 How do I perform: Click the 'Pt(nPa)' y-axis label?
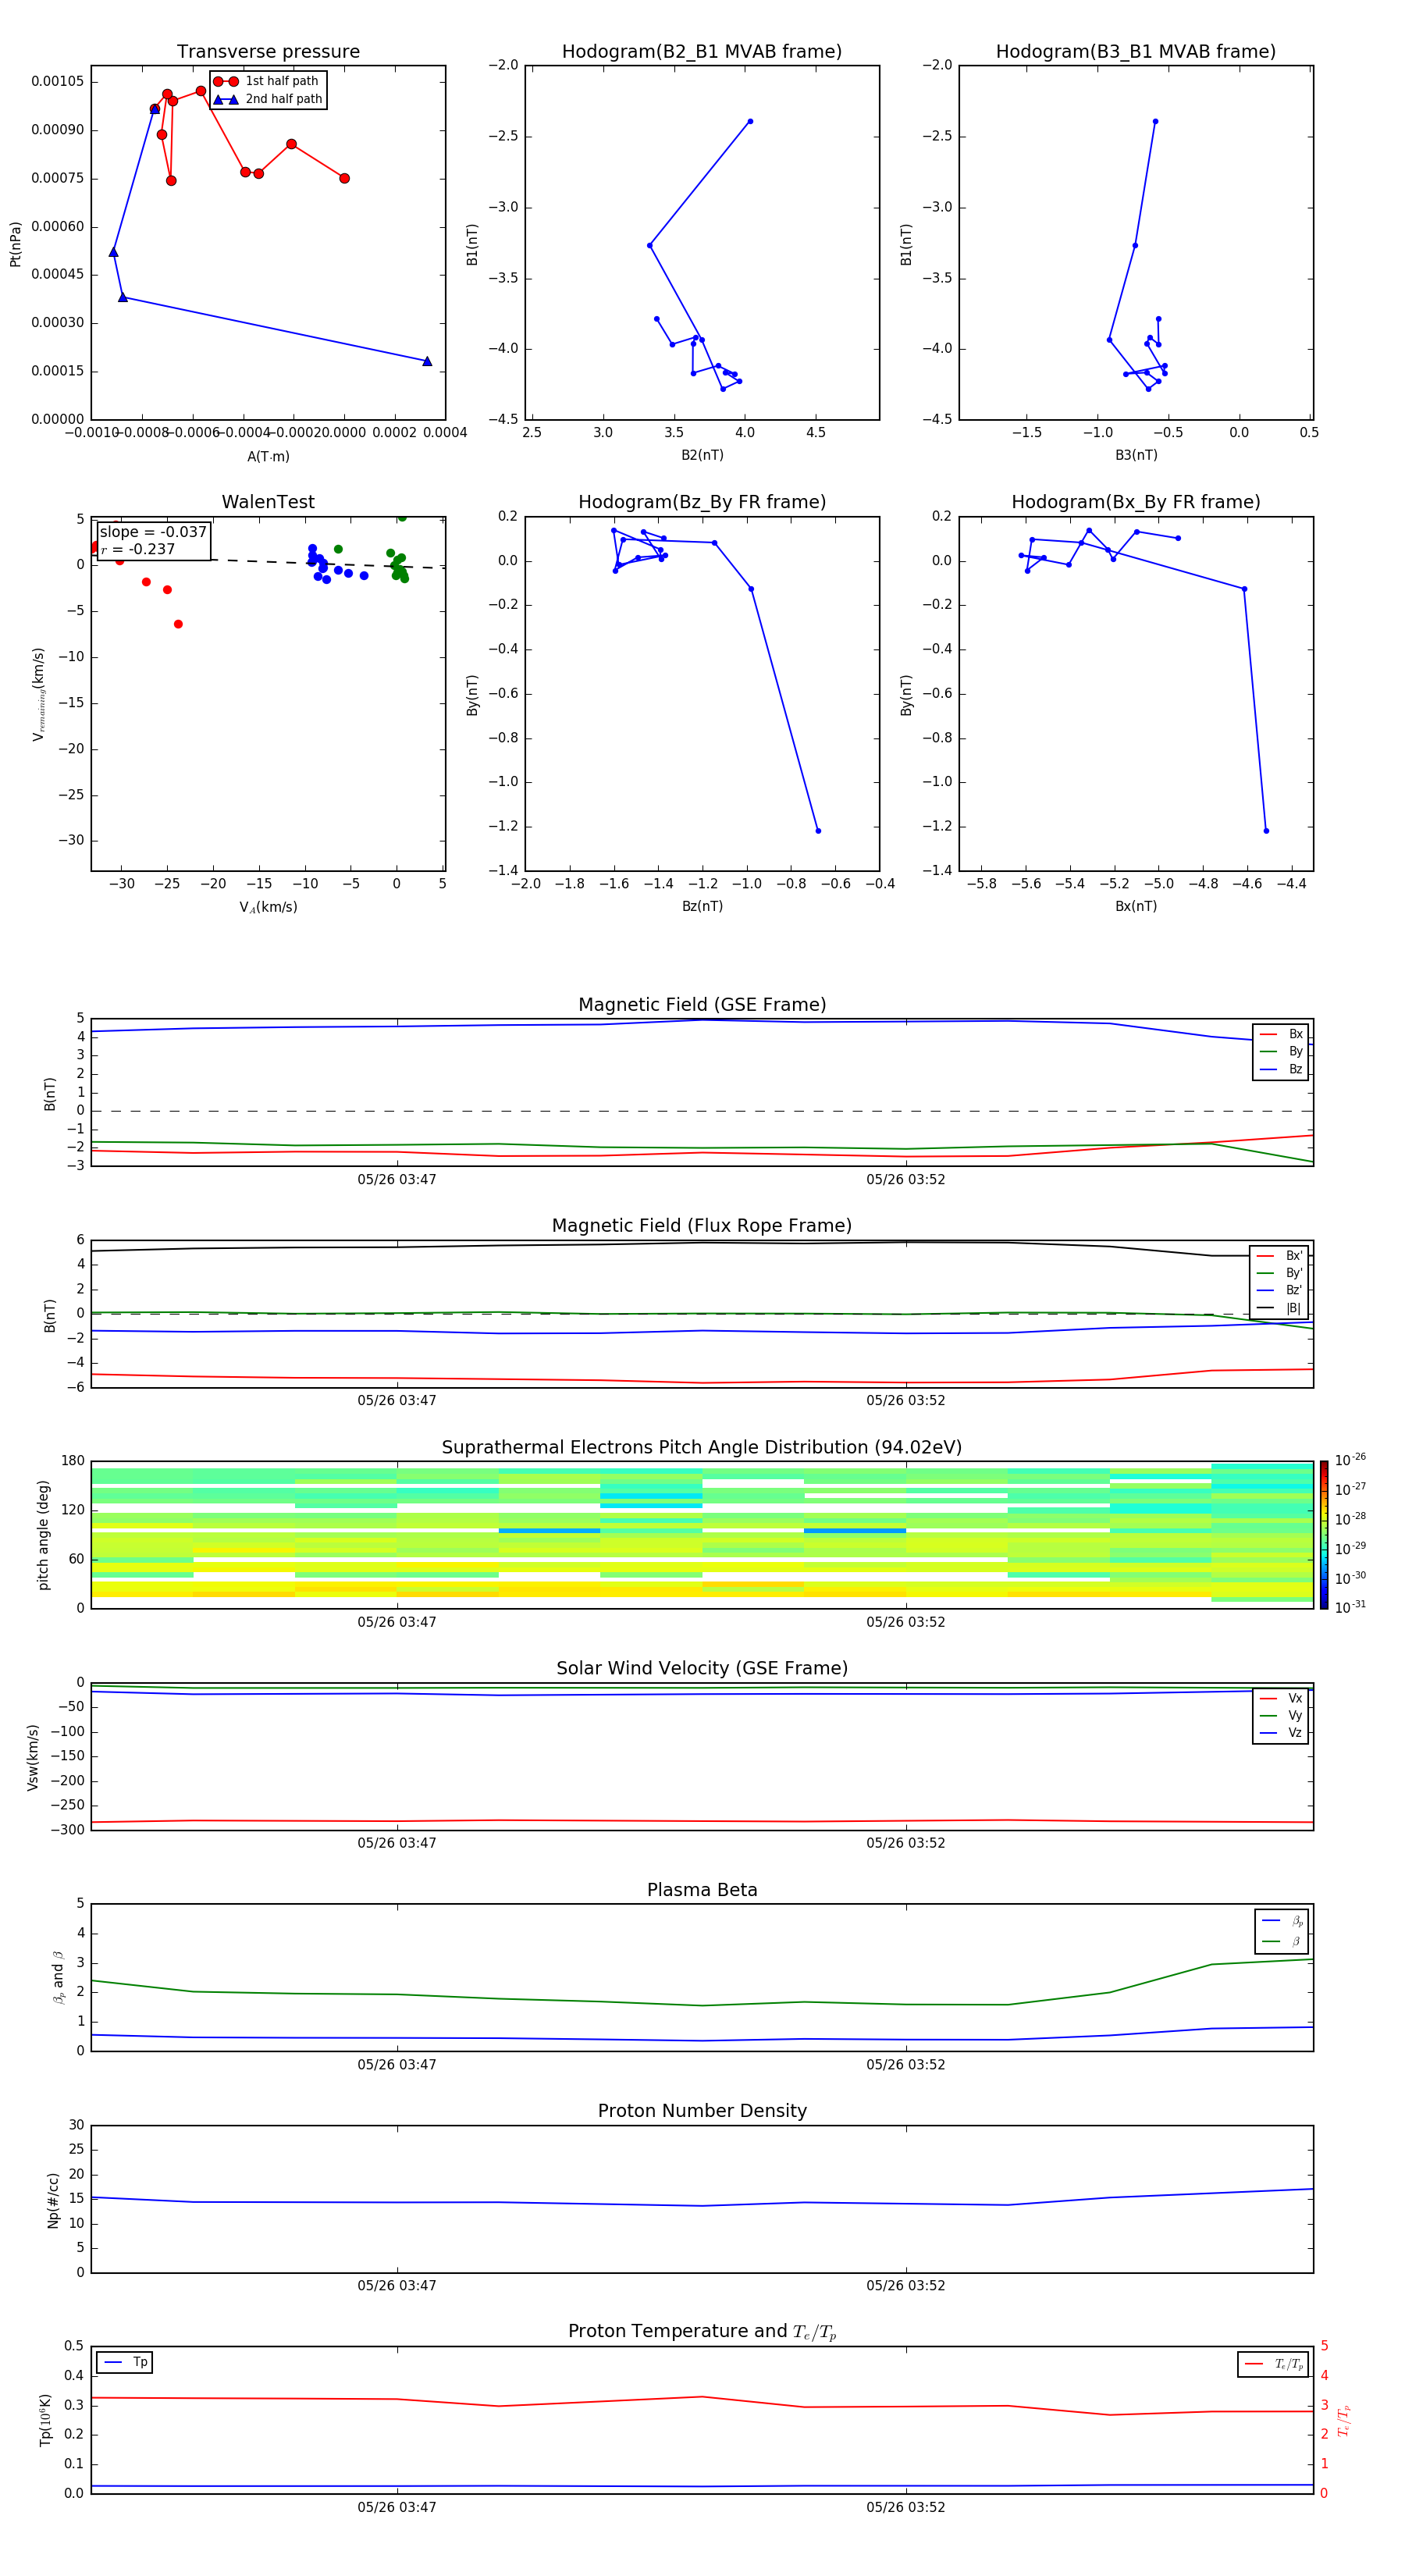[x=15, y=243]
